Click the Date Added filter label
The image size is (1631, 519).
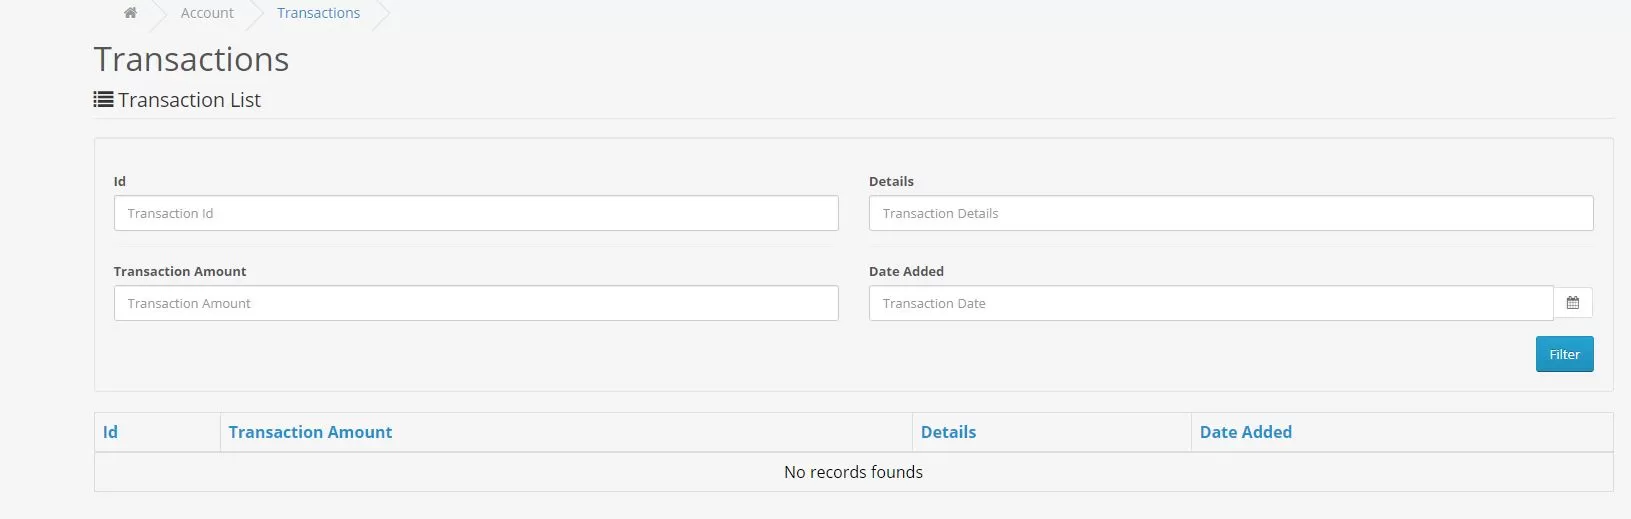pyautogui.click(x=906, y=271)
